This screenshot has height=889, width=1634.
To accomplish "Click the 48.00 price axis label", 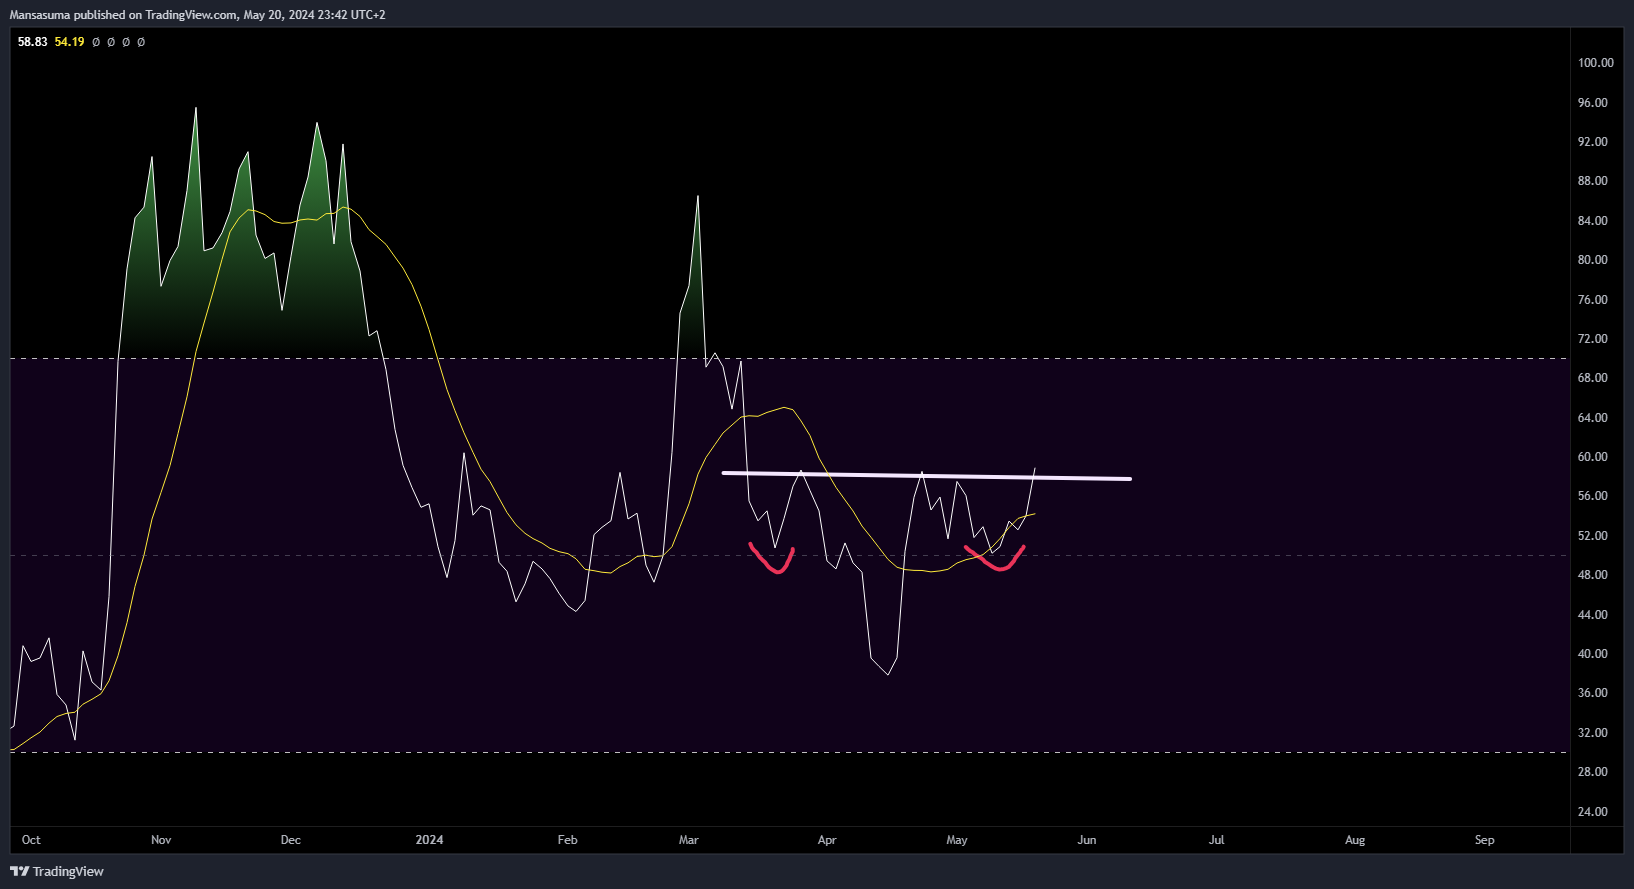I will [1592, 575].
